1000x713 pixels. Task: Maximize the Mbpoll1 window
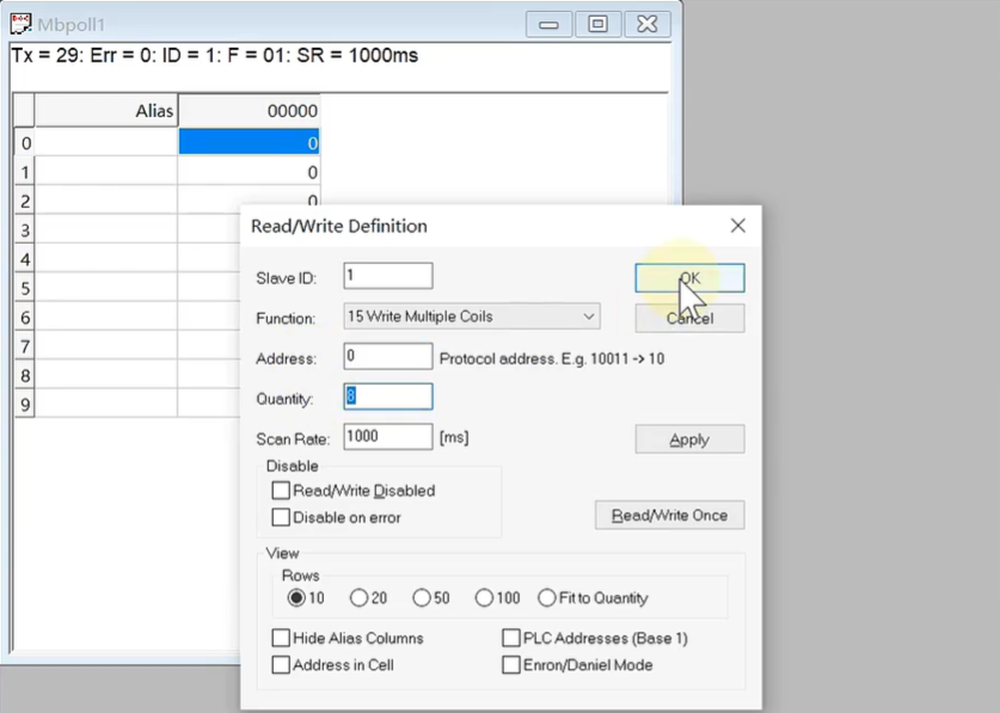598,24
